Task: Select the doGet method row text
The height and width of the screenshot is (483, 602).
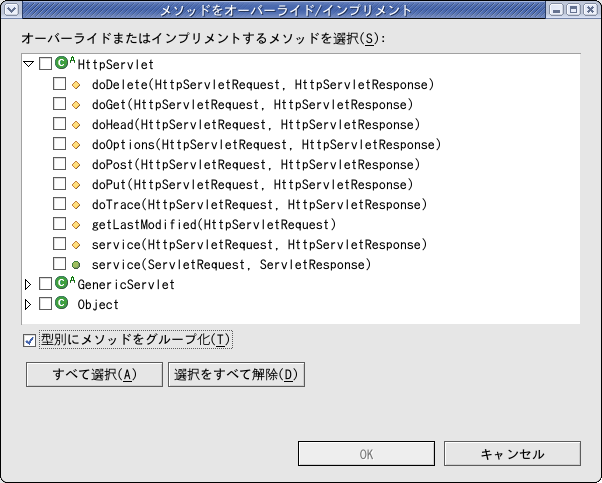Action: tap(253, 104)
